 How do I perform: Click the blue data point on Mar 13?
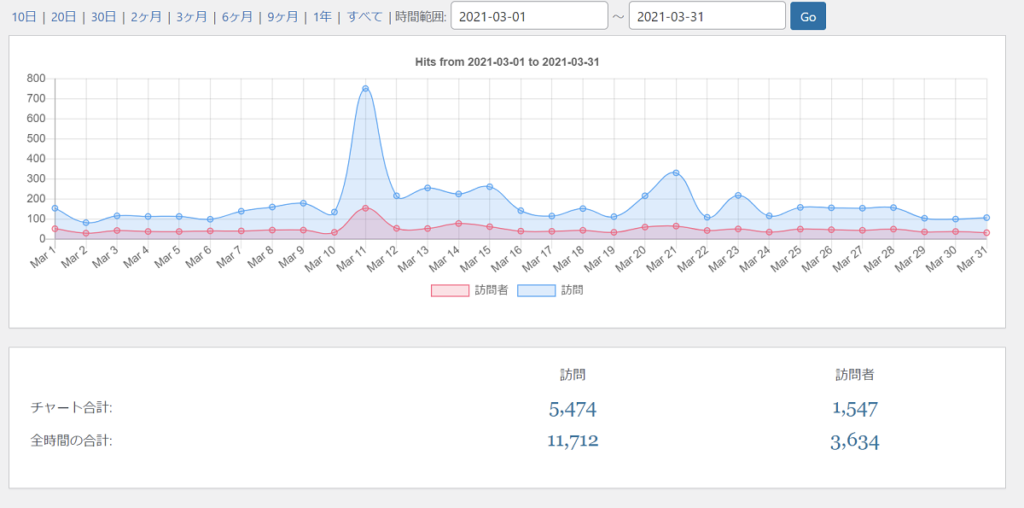pos(427,188)
